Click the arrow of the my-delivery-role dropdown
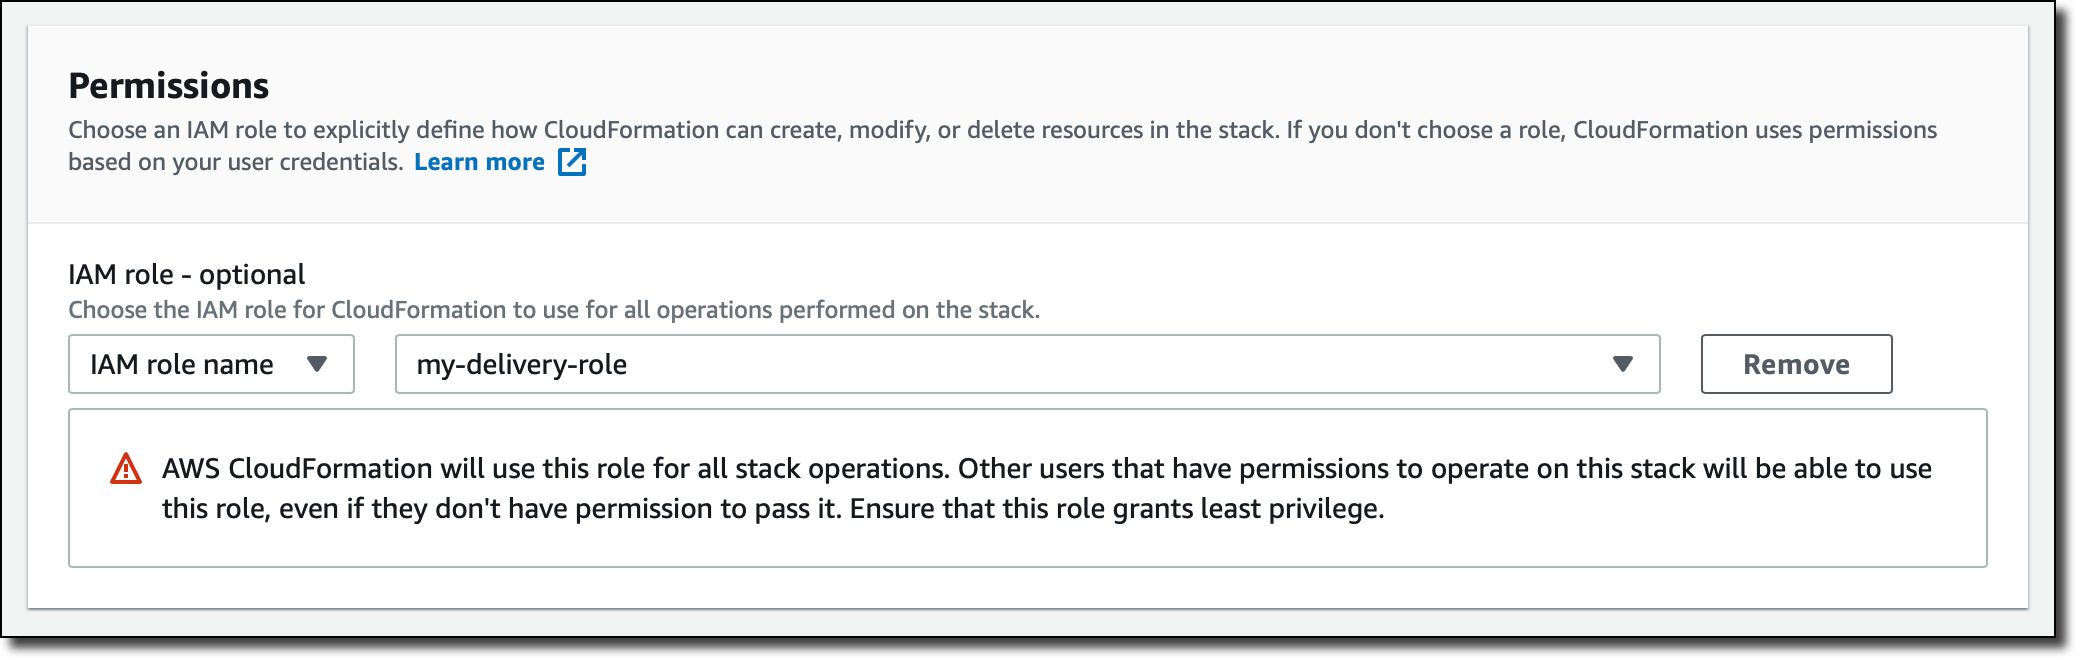This screenshot has height=658, width=2076. [x=1622, y=364]
